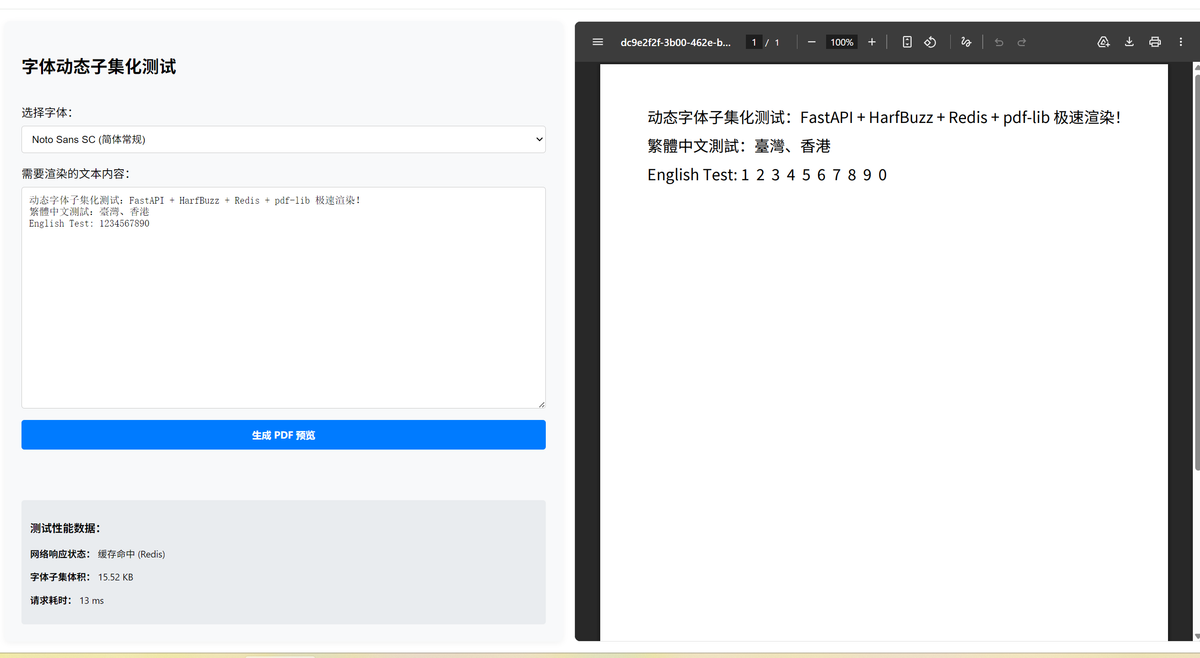Rotate the PDF counterclockwise
Viewport: 1200px width, 658px height.
[930, 42]
